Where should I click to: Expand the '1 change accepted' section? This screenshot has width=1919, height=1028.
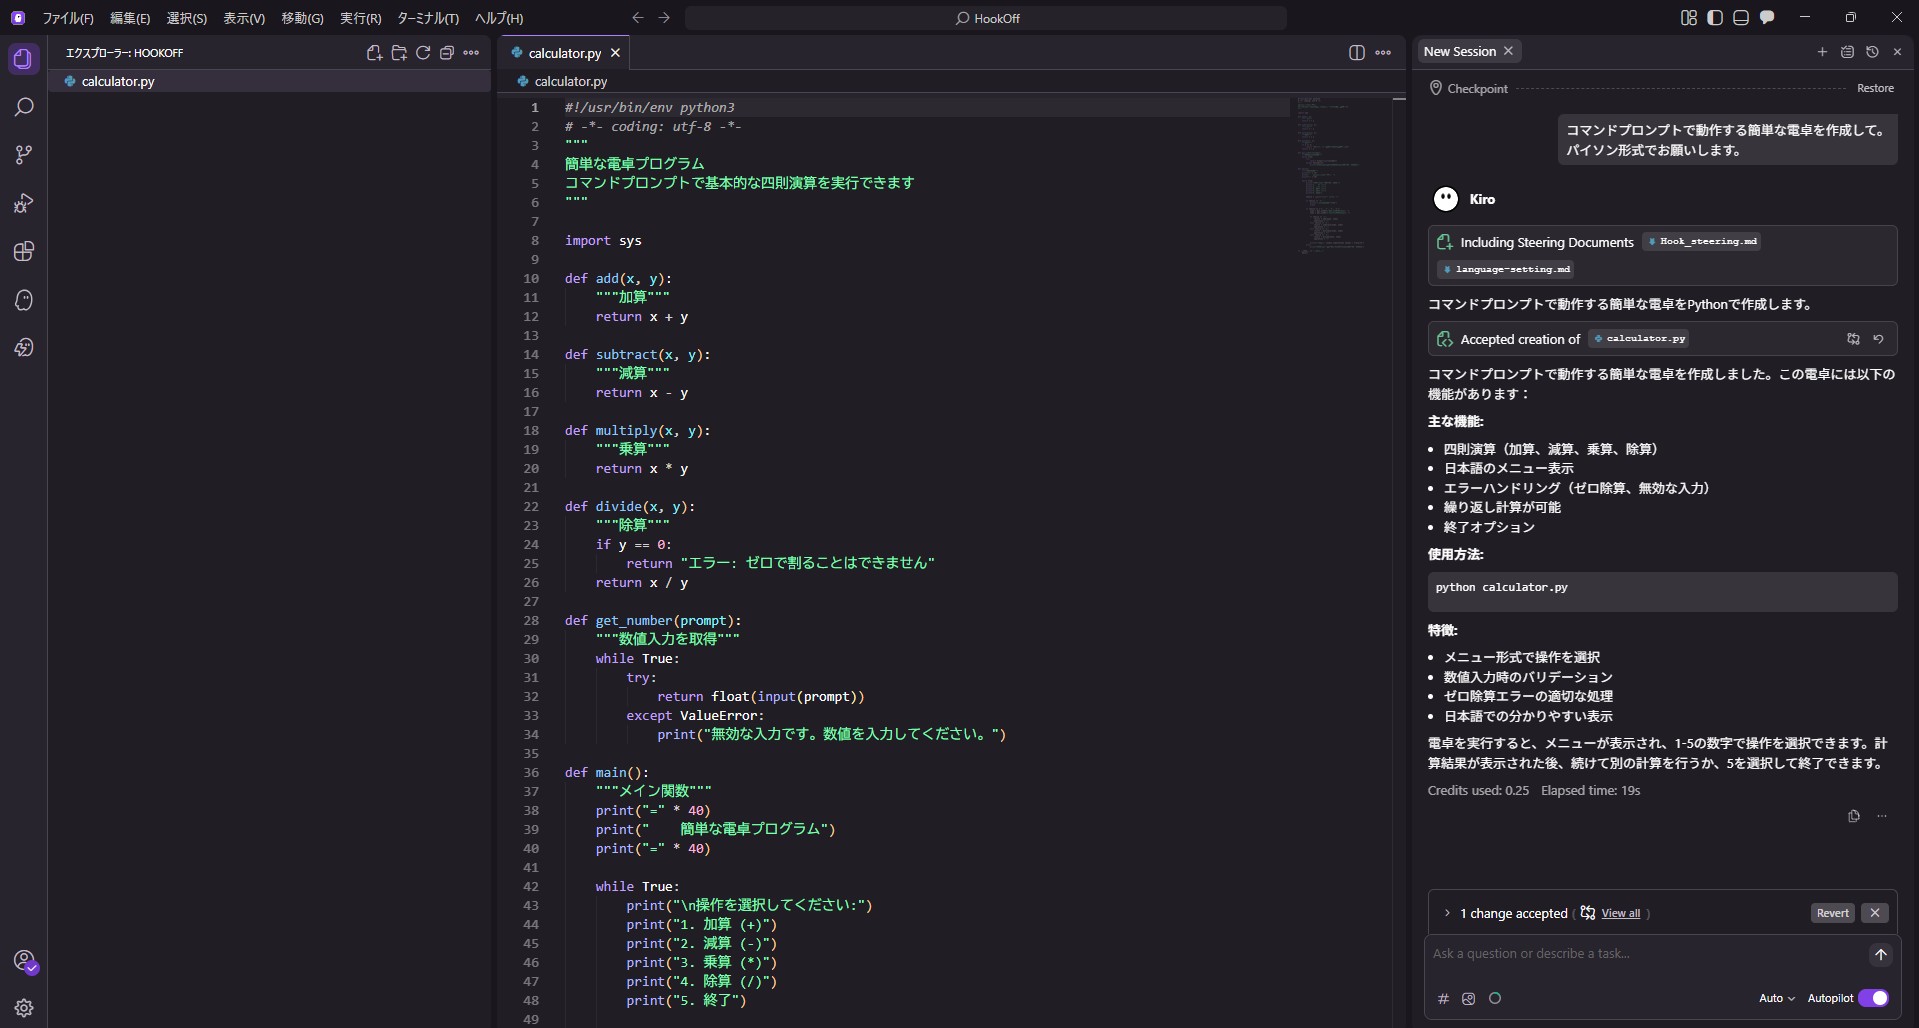click(1447, 913)
